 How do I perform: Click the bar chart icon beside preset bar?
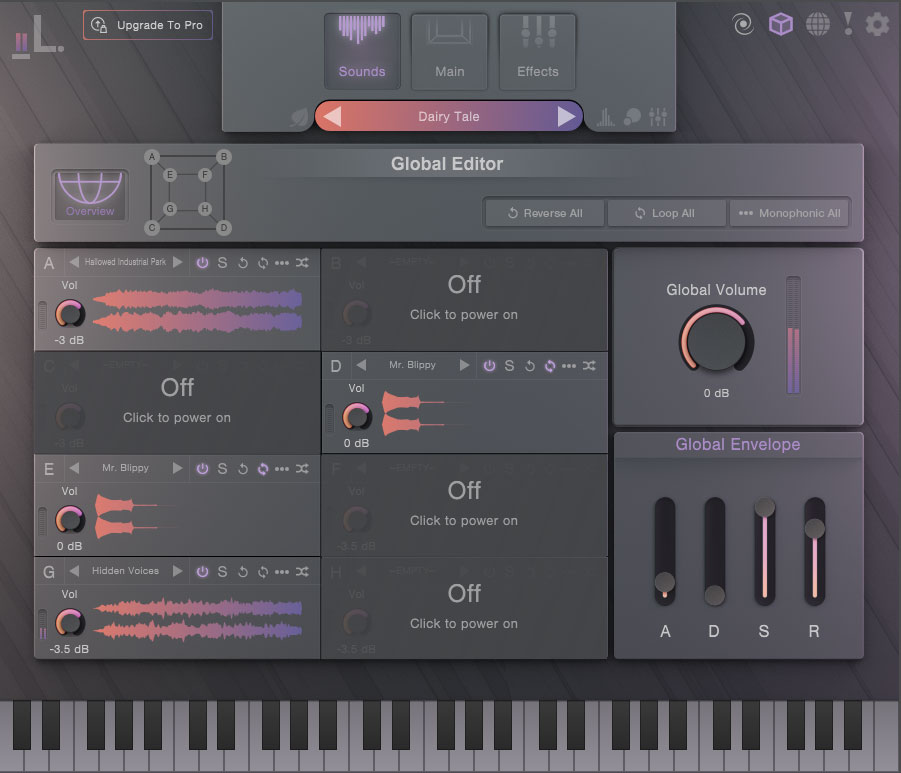point(605,117)
